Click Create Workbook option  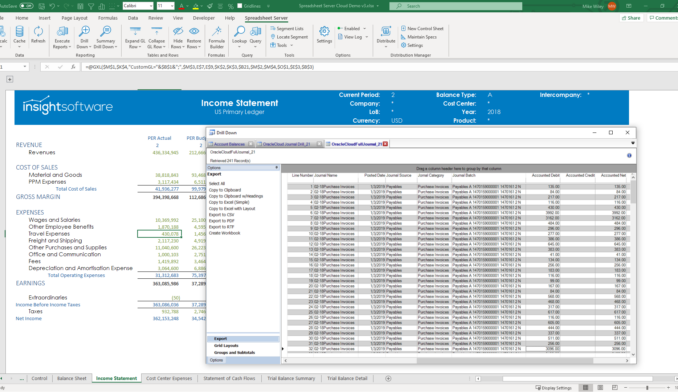224,233
